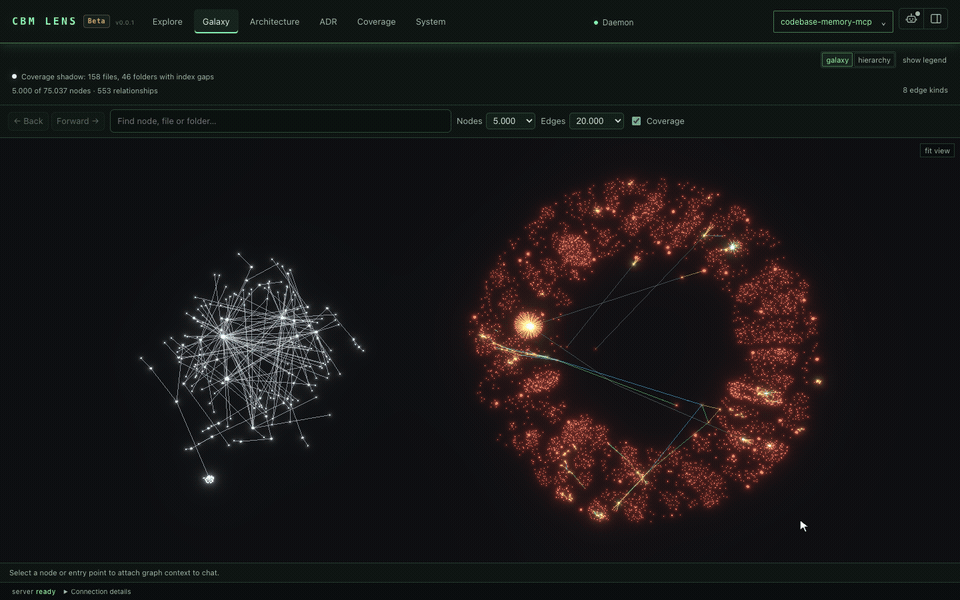Screen dimensions: 960x600
Task: Switch to hierarchy view mode
Action: (874, 60)
